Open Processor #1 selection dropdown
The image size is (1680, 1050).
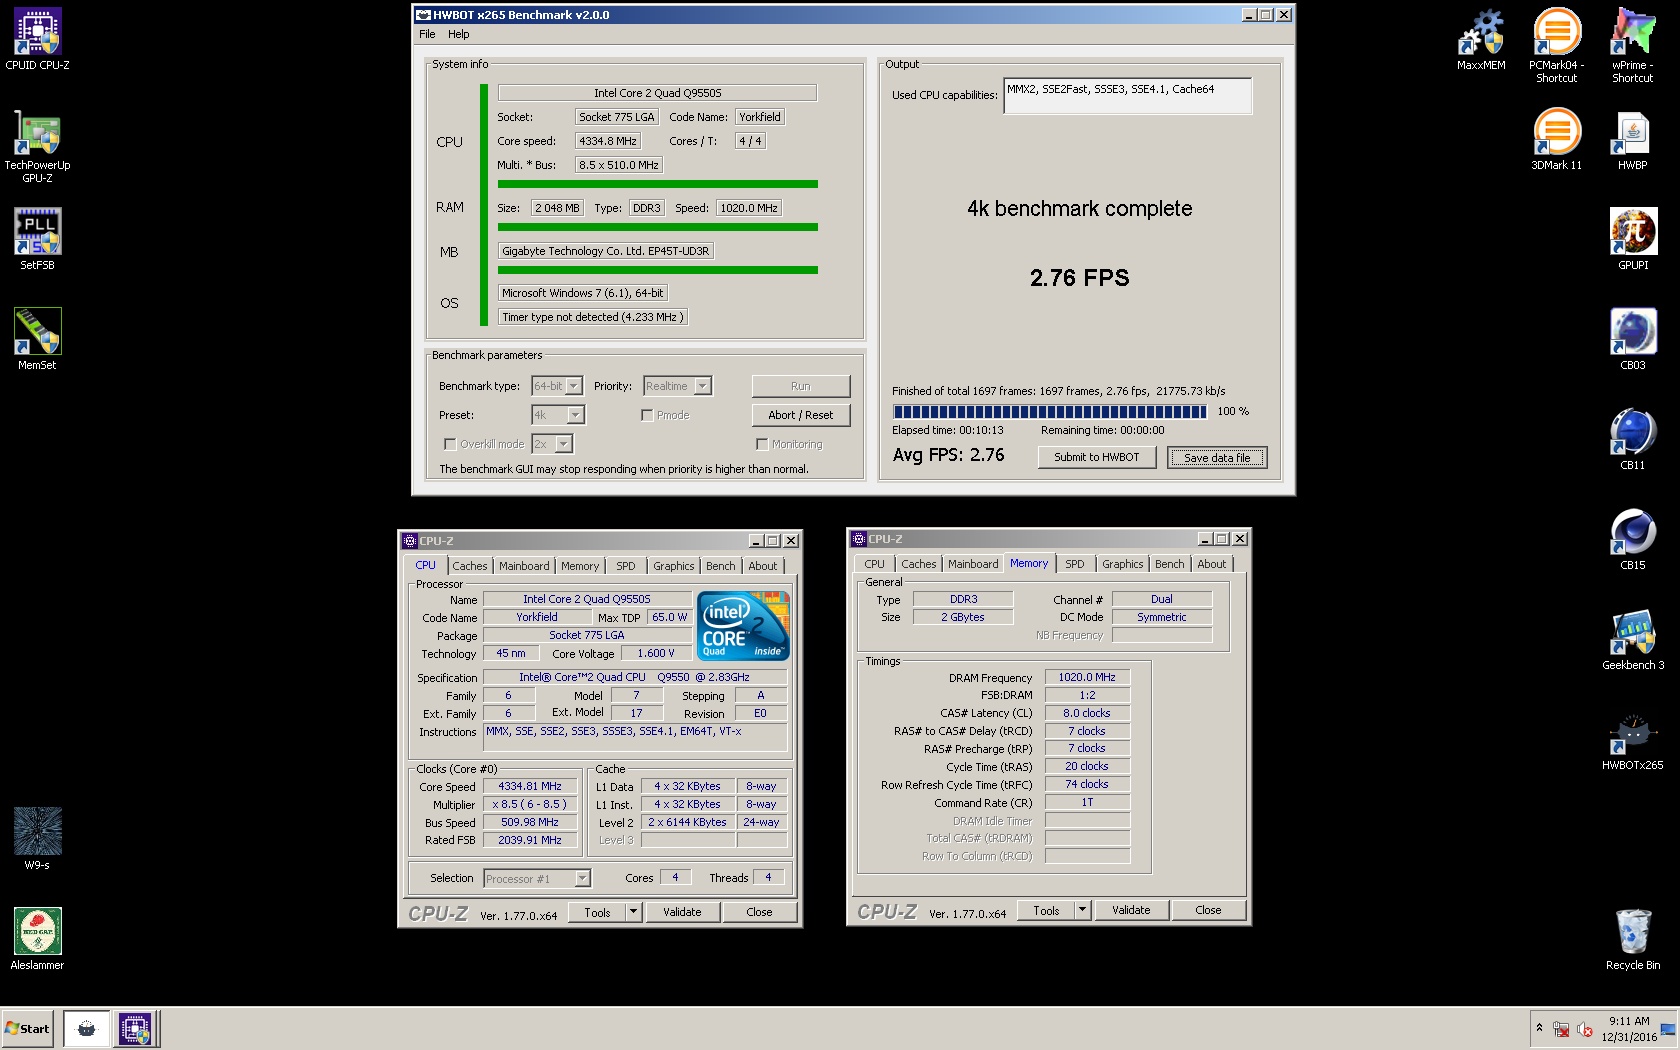pos(537,879)
